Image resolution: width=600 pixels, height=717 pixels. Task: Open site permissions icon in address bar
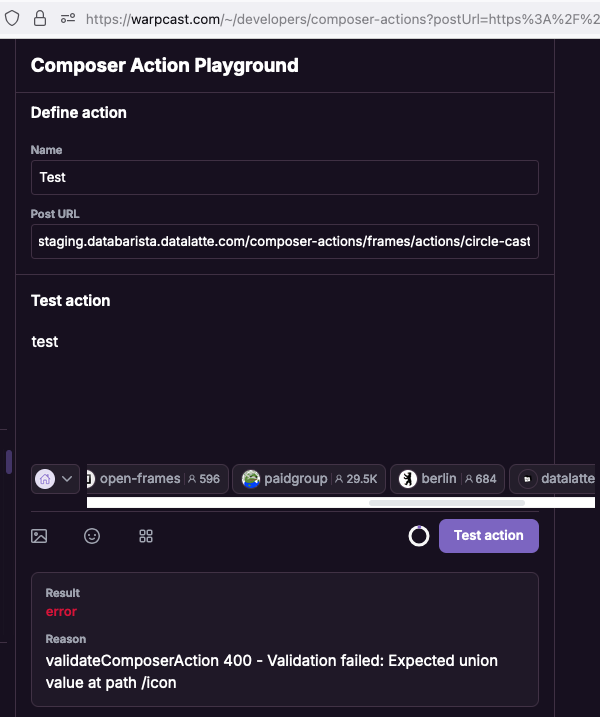tap(68, 19)
